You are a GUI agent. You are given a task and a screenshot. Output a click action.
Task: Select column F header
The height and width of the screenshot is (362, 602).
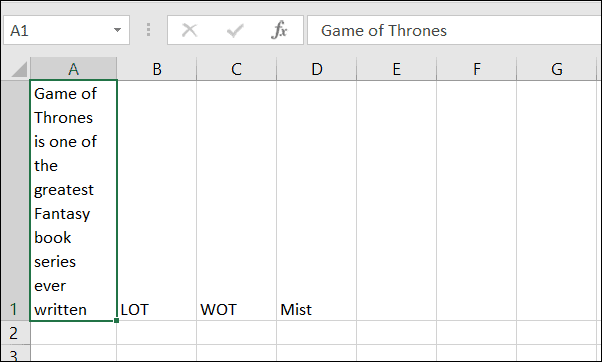pos(476,69)
